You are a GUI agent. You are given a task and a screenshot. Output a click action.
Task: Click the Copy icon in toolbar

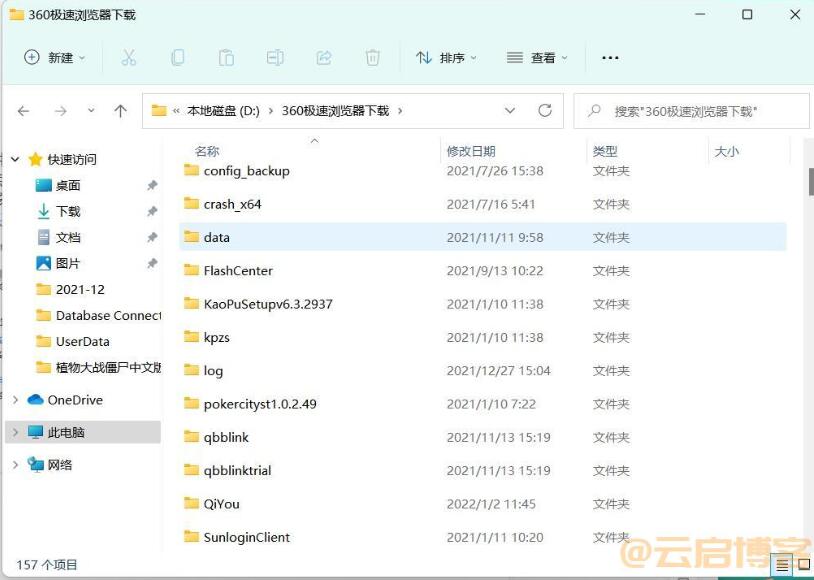click(x=178, y=58)
